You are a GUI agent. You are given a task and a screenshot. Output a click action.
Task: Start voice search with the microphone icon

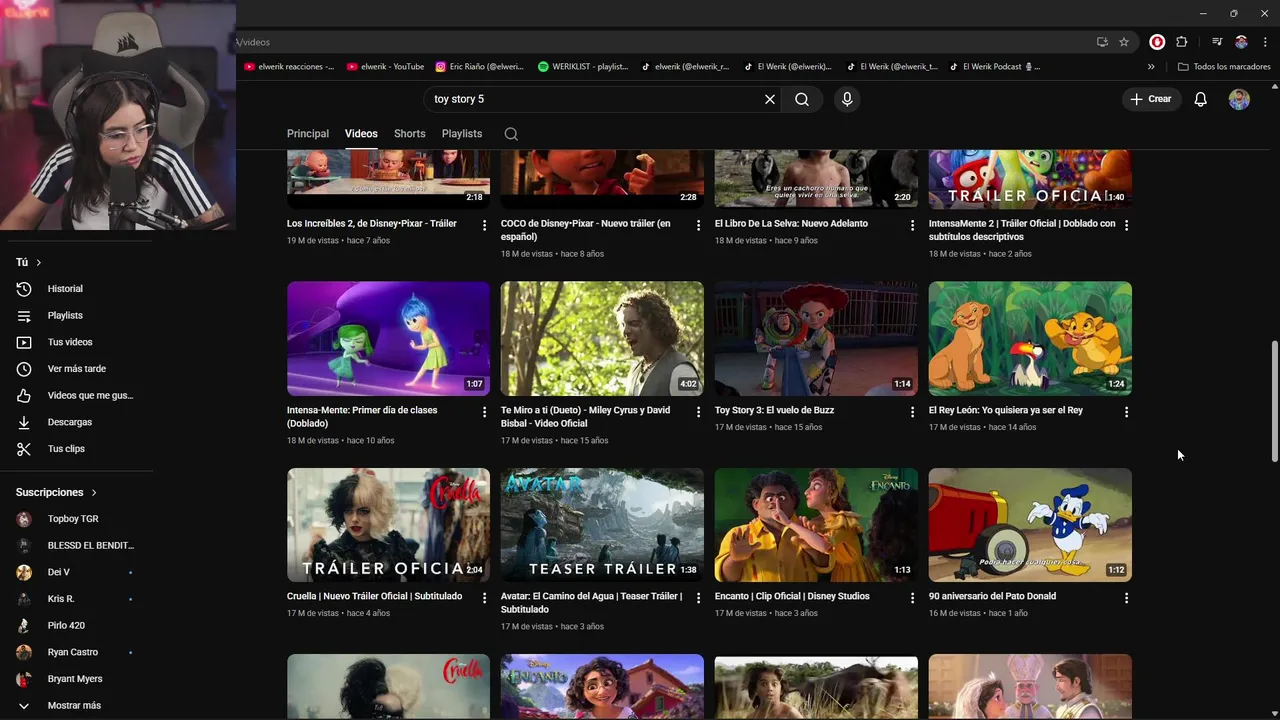point(847,99)
